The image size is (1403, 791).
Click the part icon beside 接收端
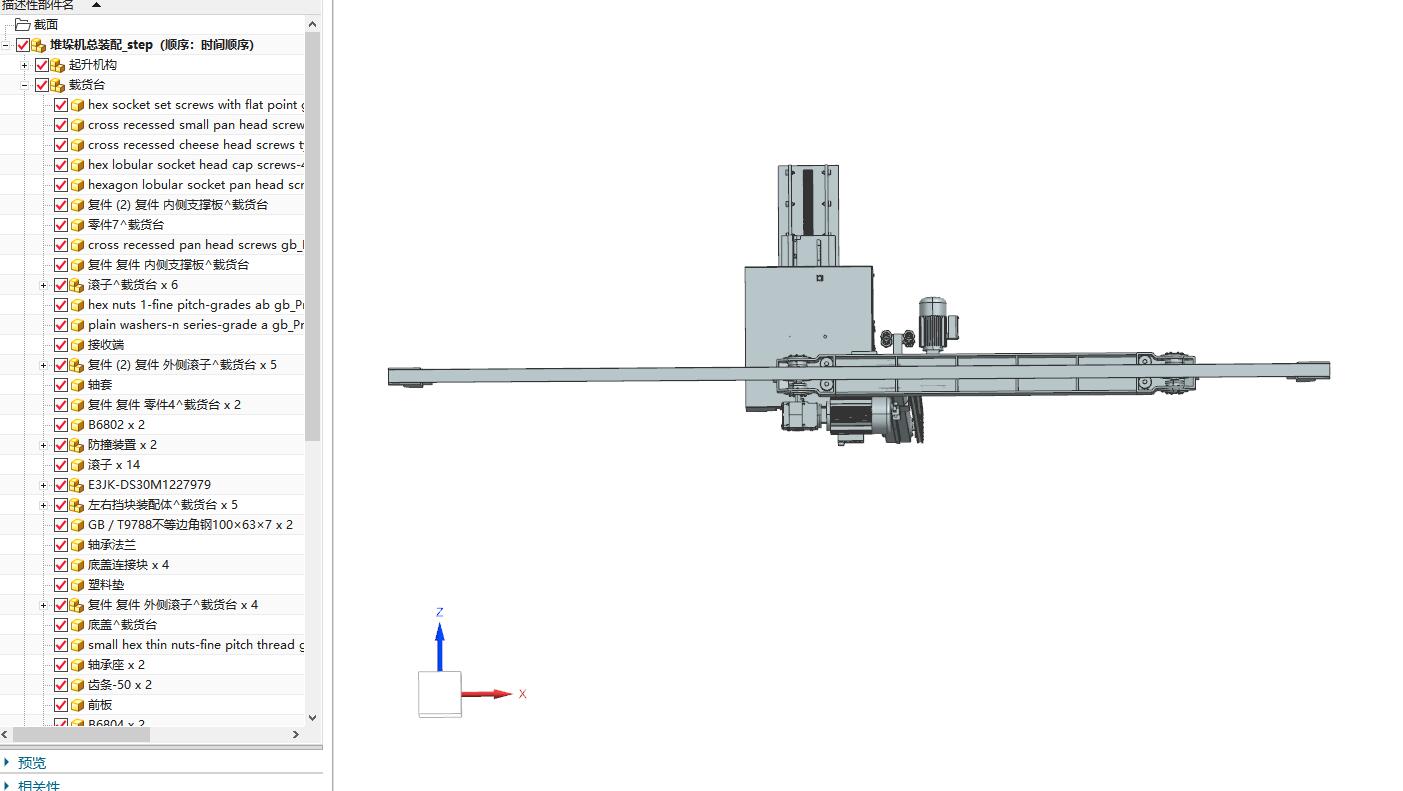(77, 345)
